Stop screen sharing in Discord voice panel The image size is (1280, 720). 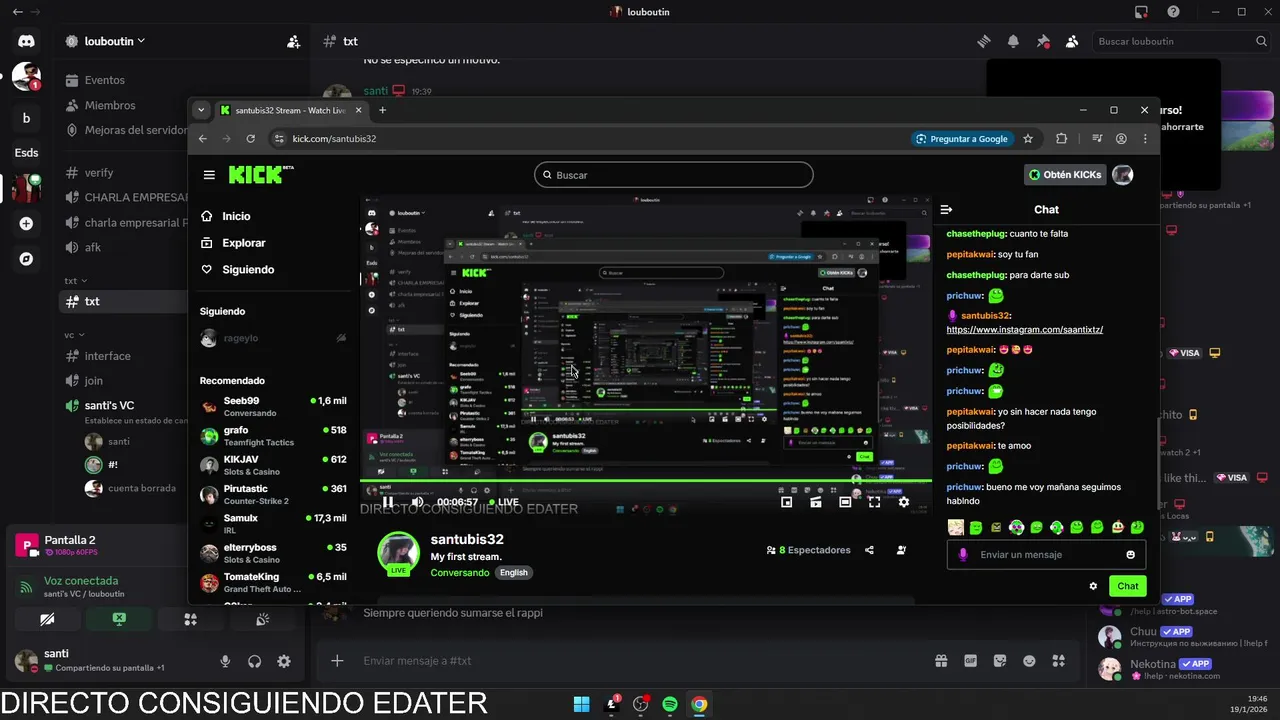(x=119, y=620)
